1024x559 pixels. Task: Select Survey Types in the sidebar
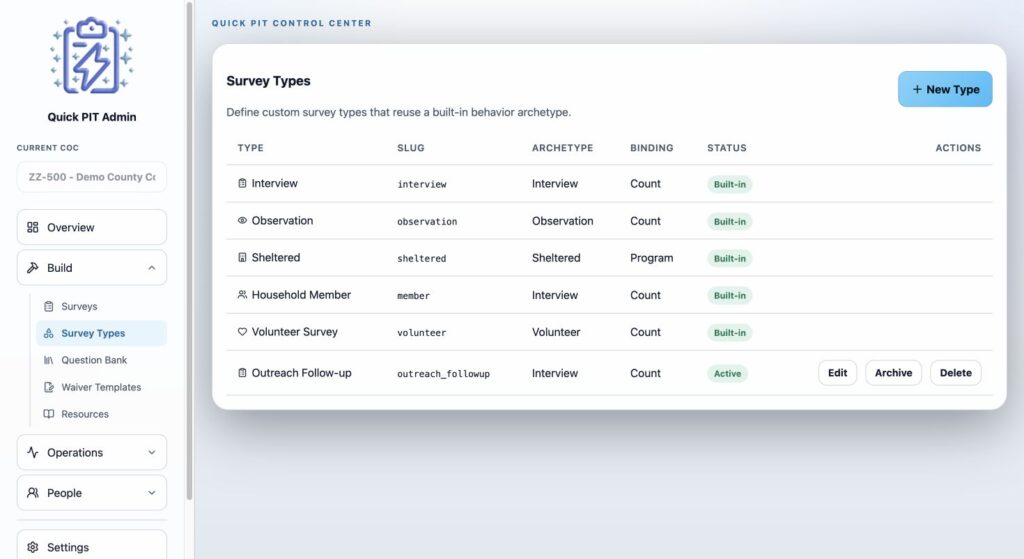(101, 333)
